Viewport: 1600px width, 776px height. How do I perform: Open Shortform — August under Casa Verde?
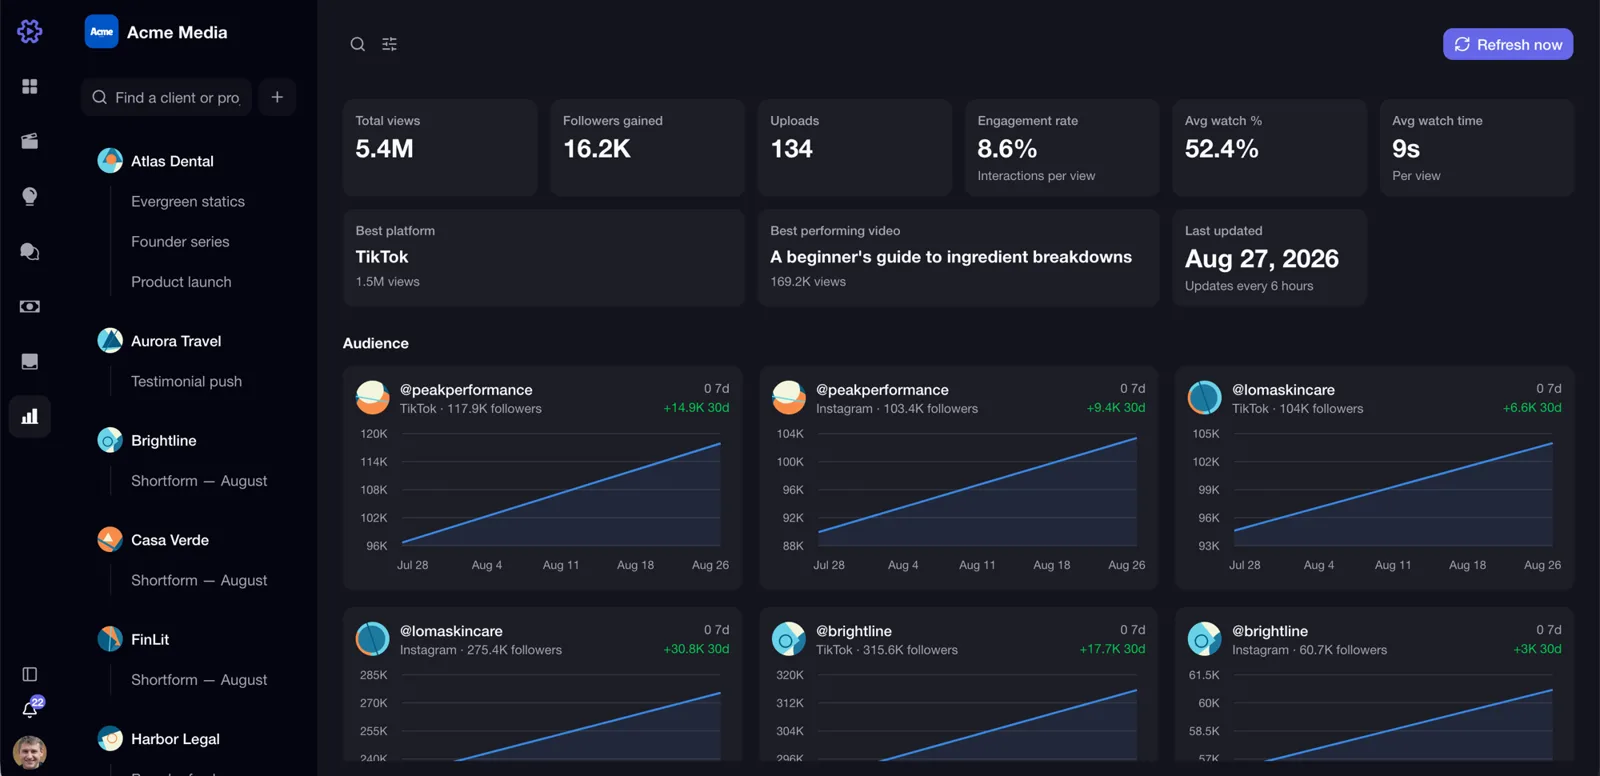click(x=199, y=580)
